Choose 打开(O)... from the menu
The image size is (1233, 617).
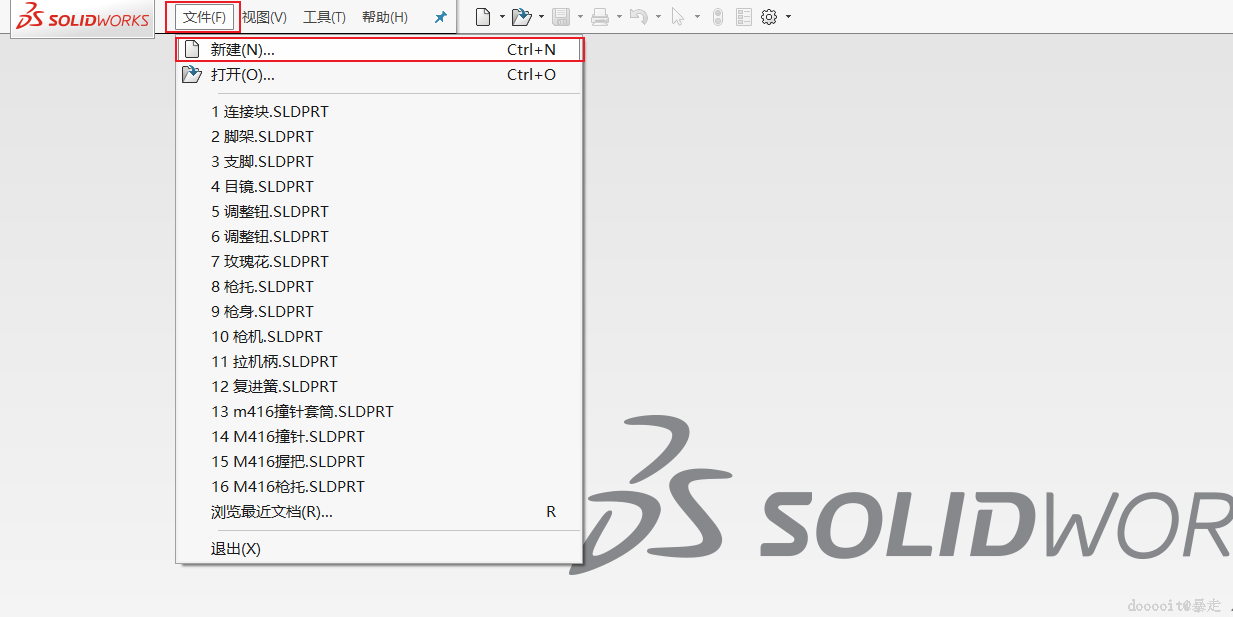pos(379,74)
